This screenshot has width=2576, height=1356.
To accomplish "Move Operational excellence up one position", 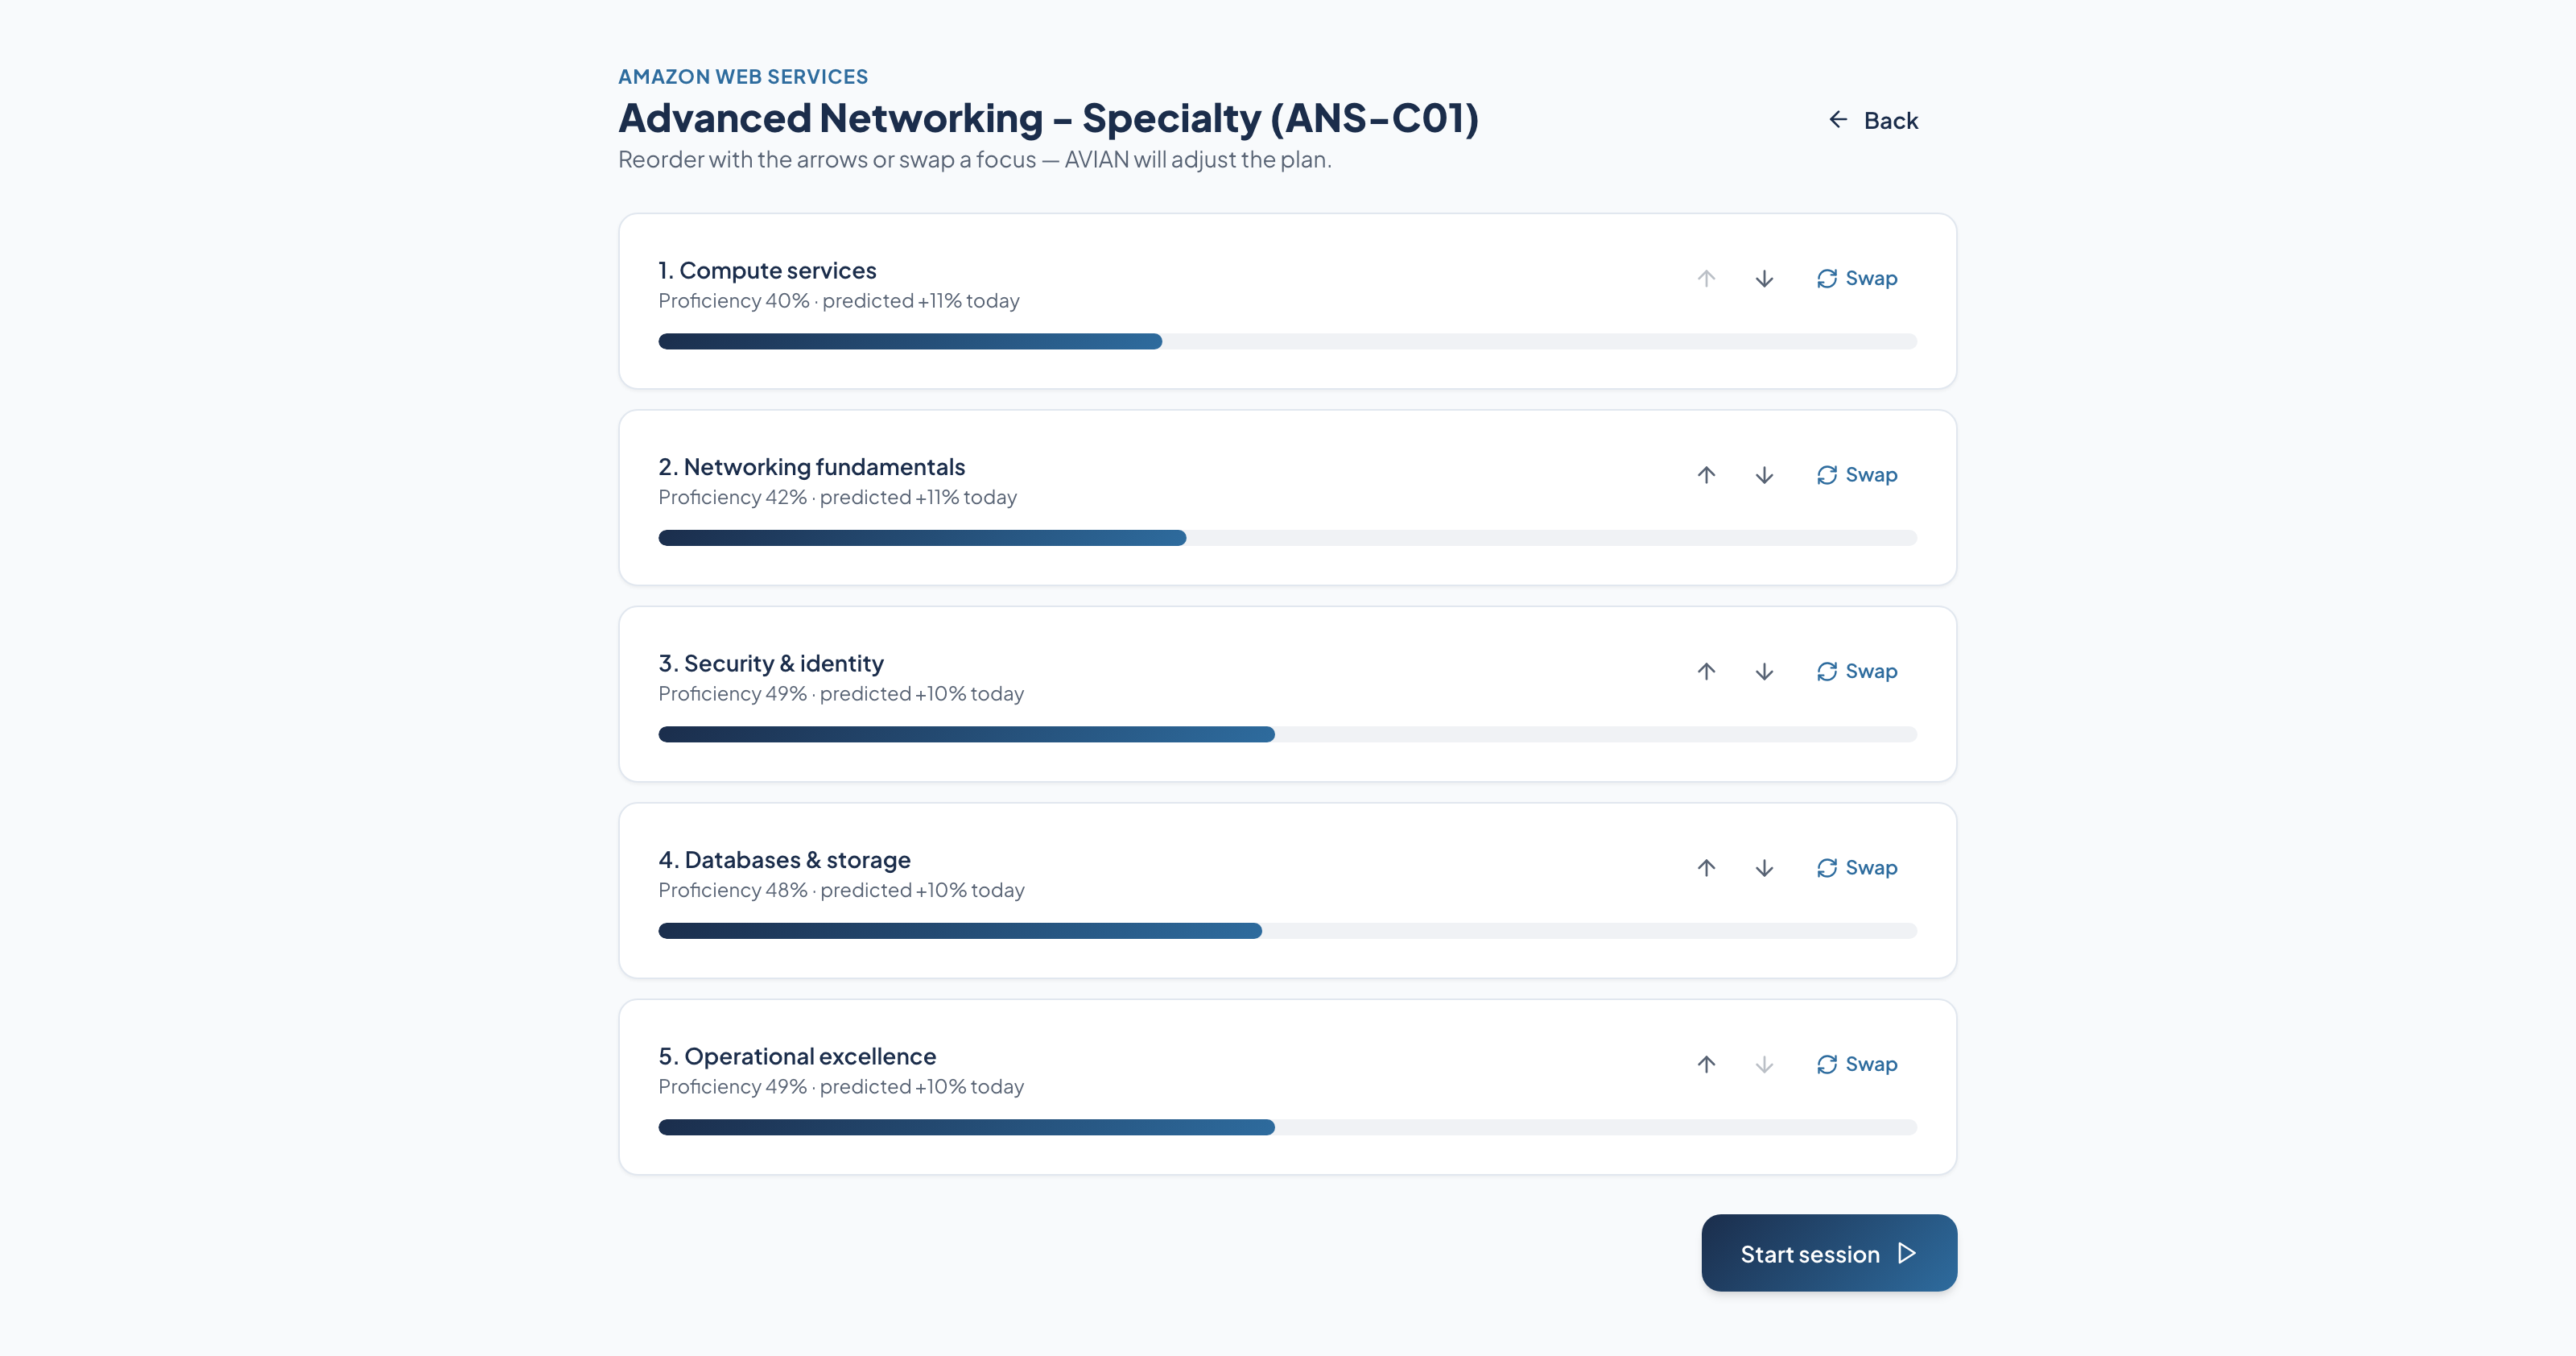I will pos(1706,1064).
